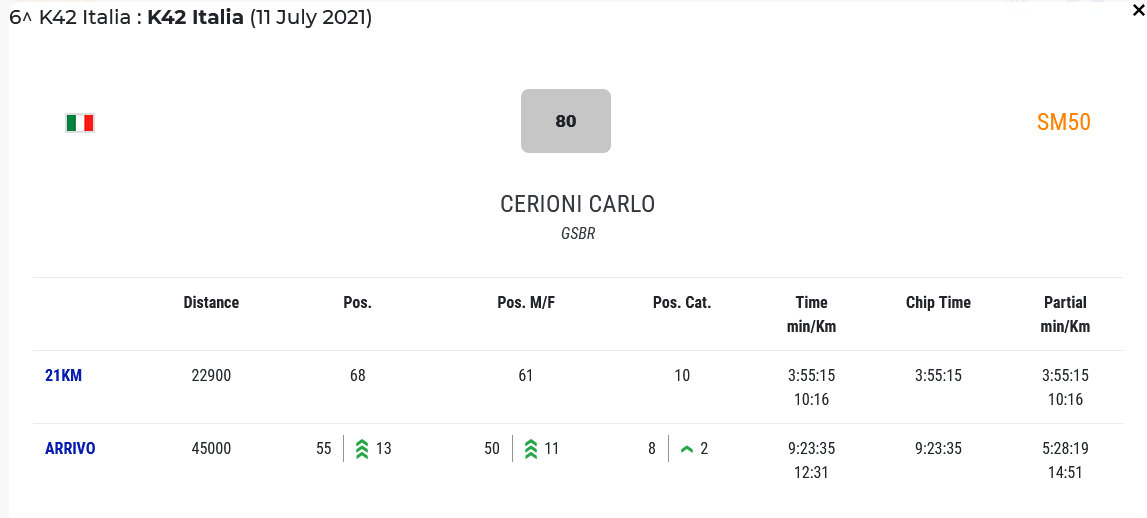The width and height of the screenshot is (1147, 518).
Task: Click the runner name CERIONI CARLO
Action: coord(577,205)
